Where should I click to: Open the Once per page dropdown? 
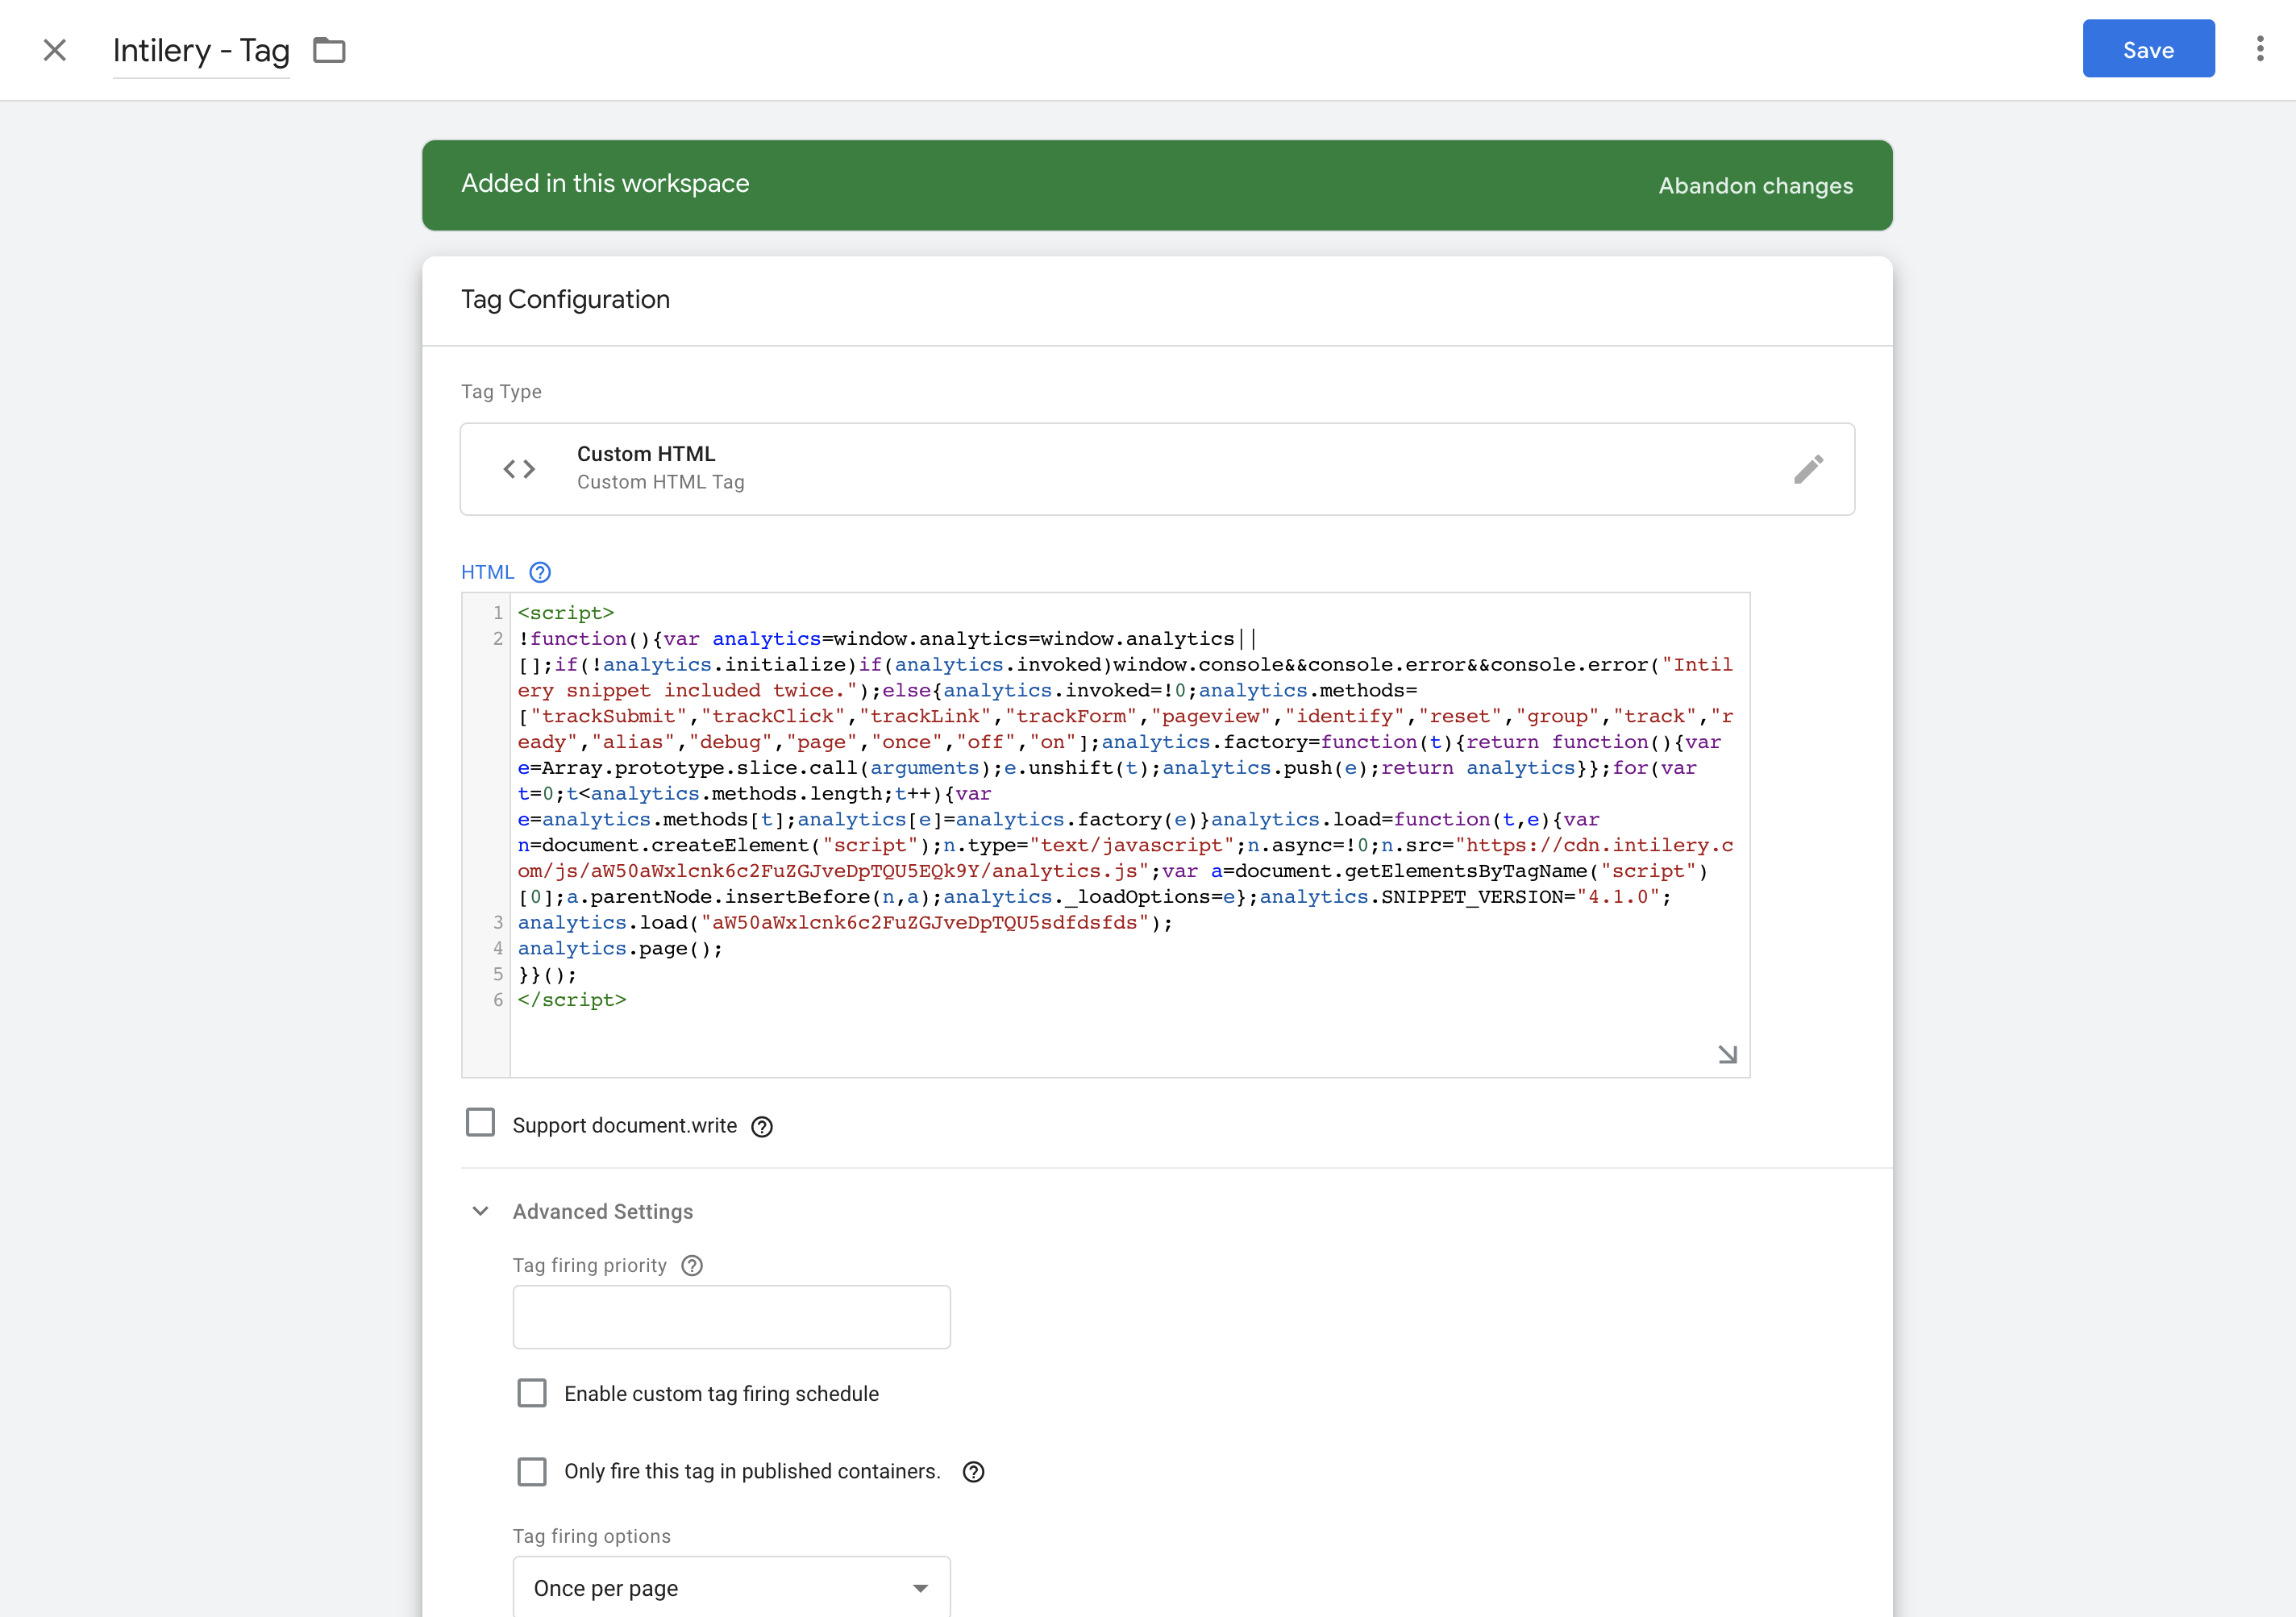click(731, 1587)
